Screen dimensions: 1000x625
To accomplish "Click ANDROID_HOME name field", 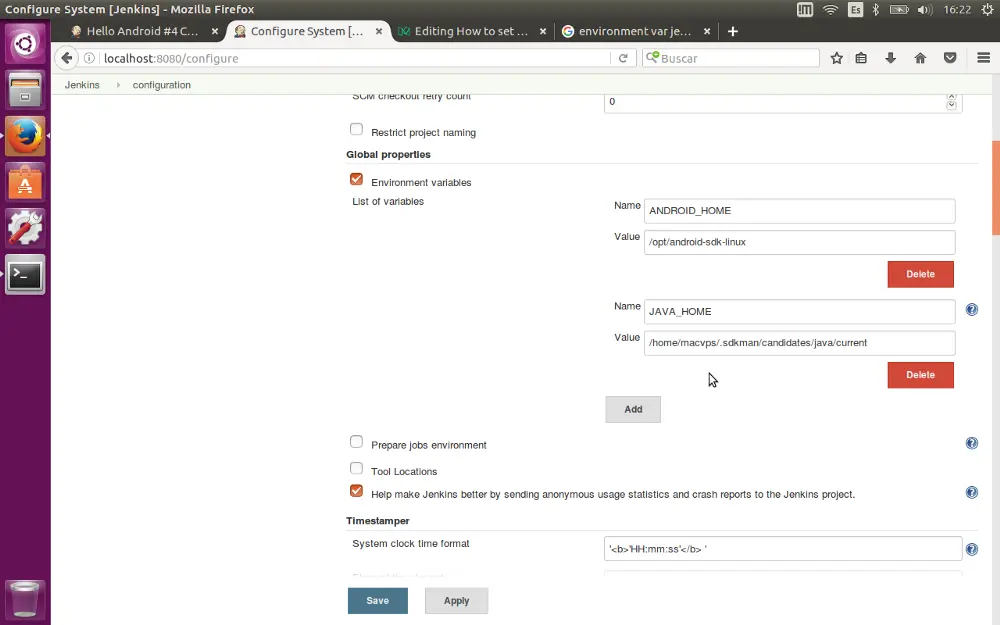I will point(799,211).
